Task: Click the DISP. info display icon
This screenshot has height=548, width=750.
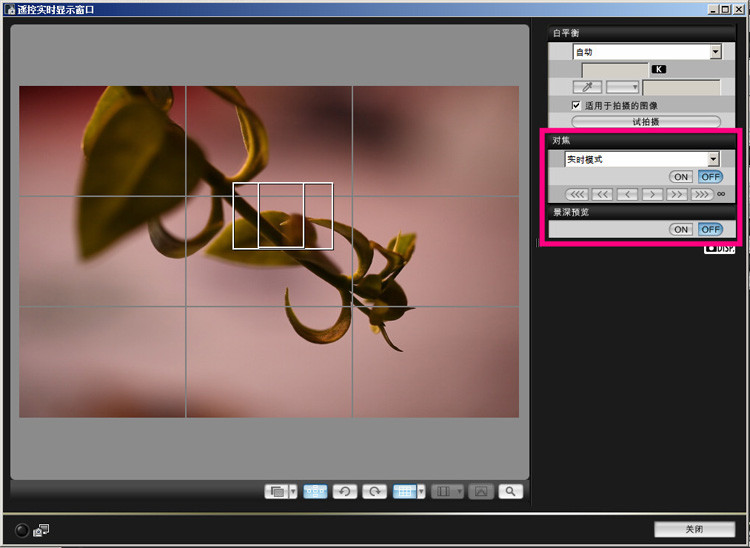Action: coord(720,248)
